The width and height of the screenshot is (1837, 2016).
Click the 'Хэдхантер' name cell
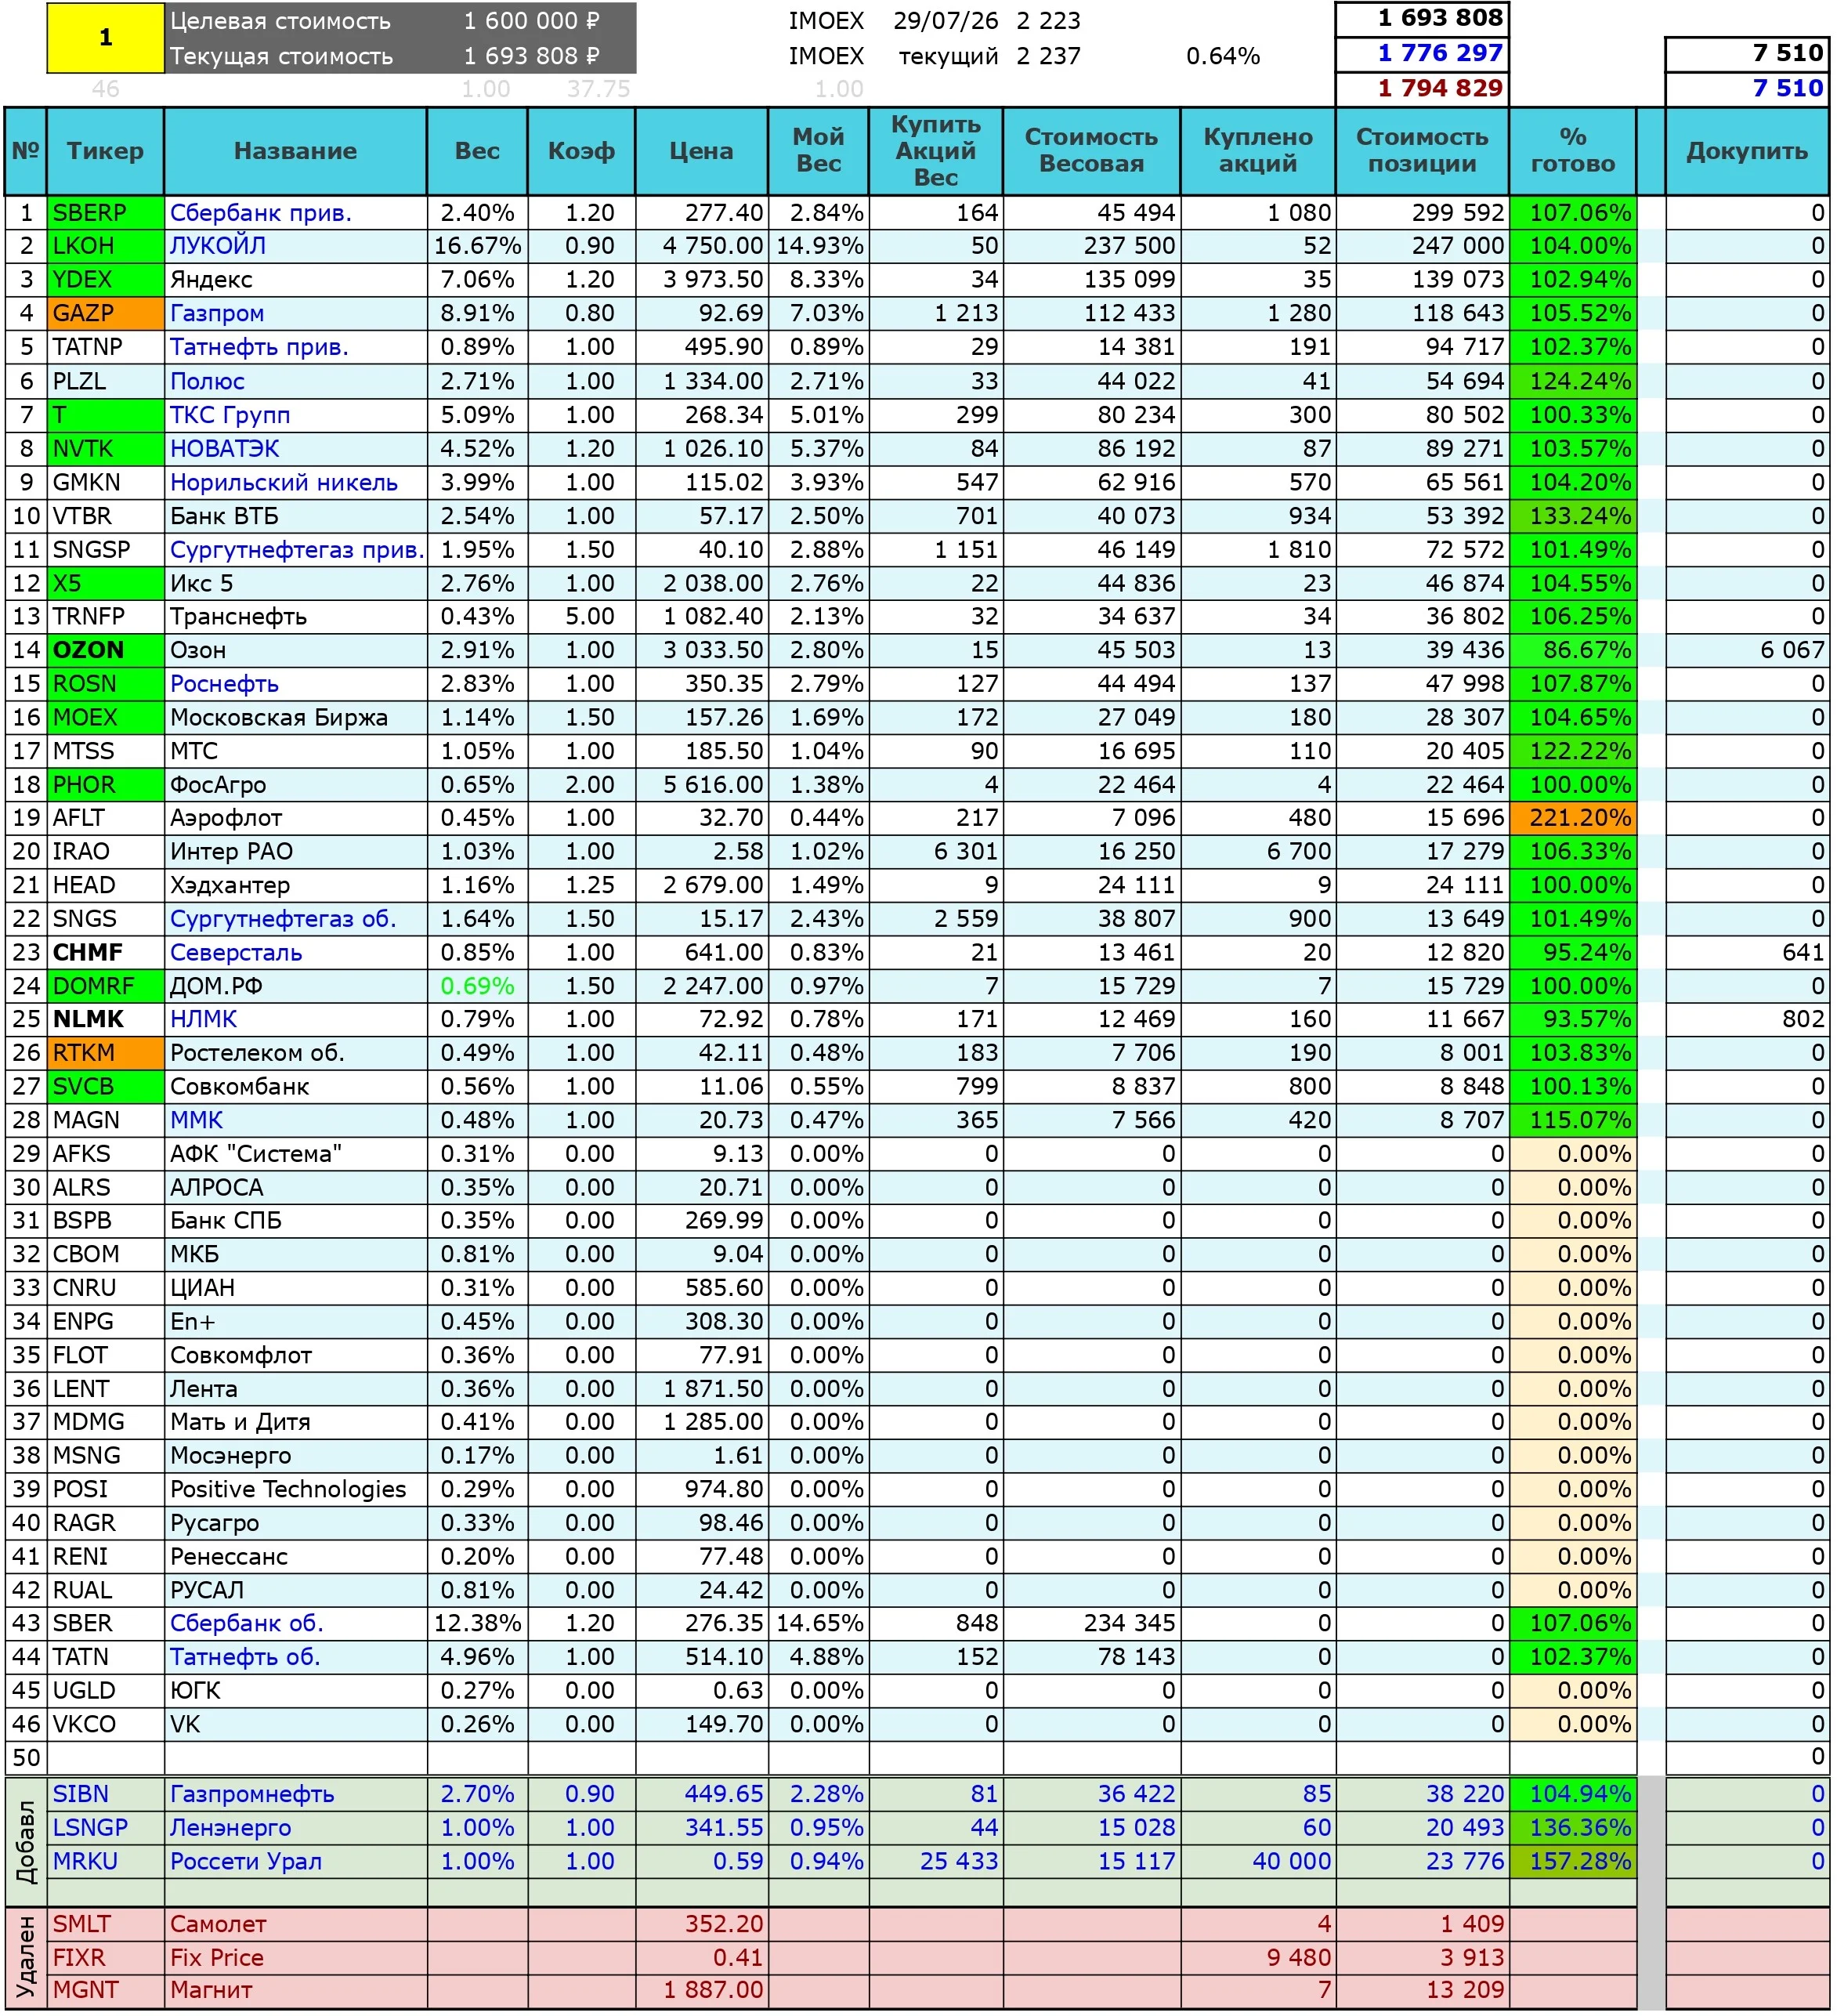pos(295,886)
